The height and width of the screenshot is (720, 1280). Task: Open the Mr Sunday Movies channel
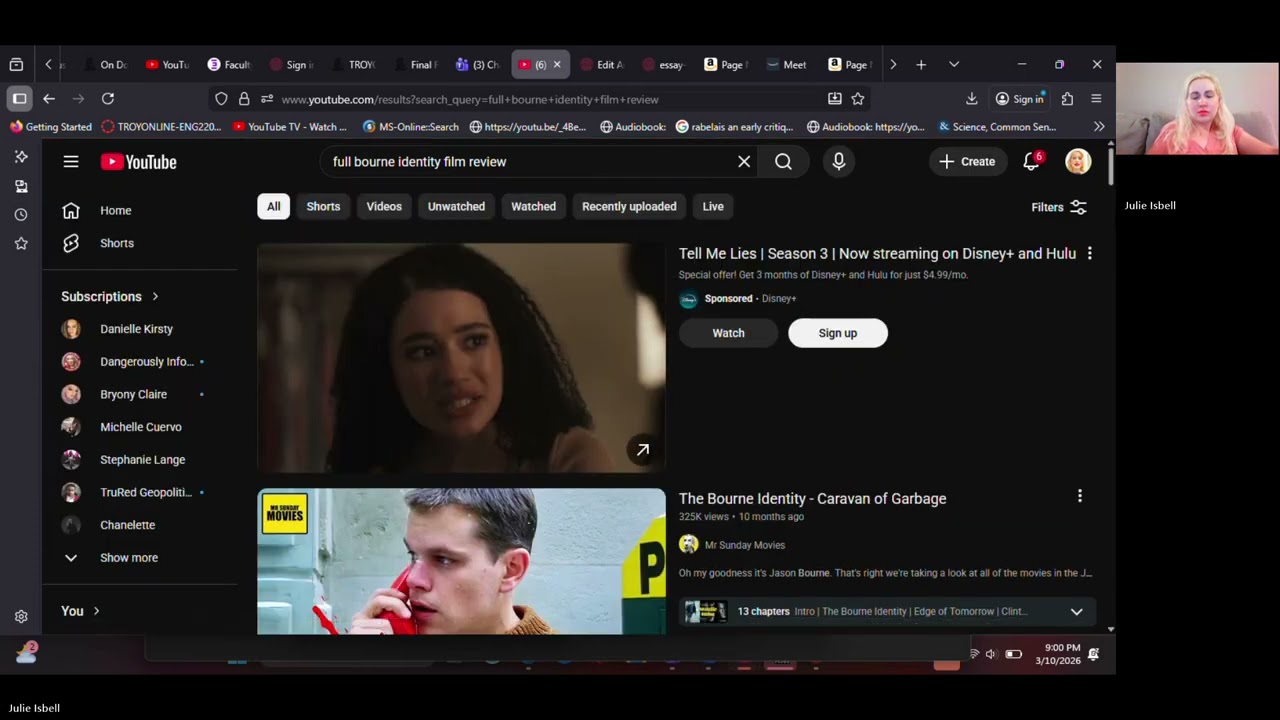(745, 545)
